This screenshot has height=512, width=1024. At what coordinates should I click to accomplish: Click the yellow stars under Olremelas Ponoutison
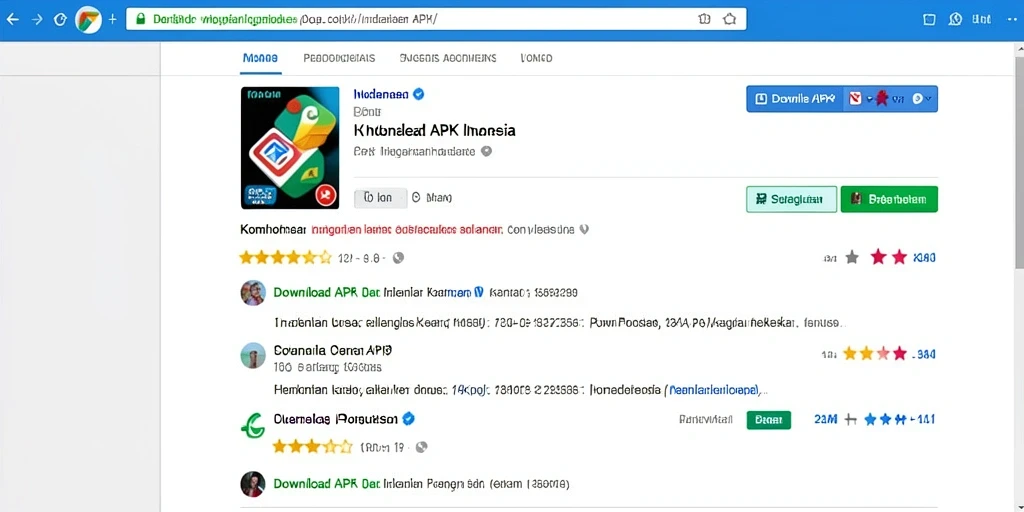click(312, 447)
